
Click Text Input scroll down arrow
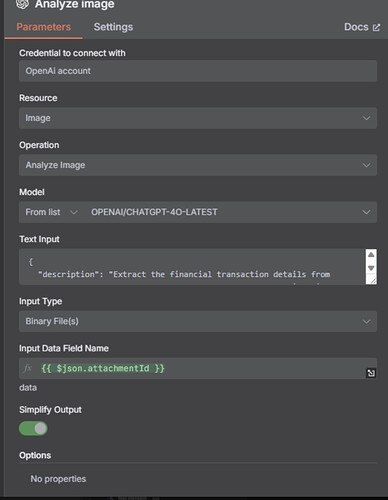[x=371, y=268]
